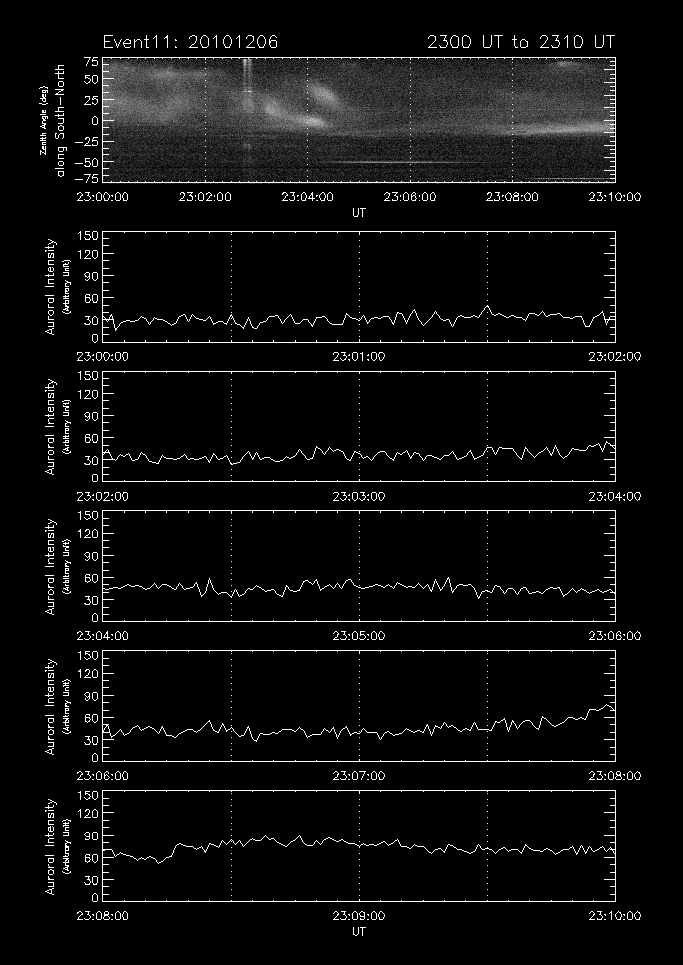
Task: Click the 23:05:00 time label
Action: point(359,636)
